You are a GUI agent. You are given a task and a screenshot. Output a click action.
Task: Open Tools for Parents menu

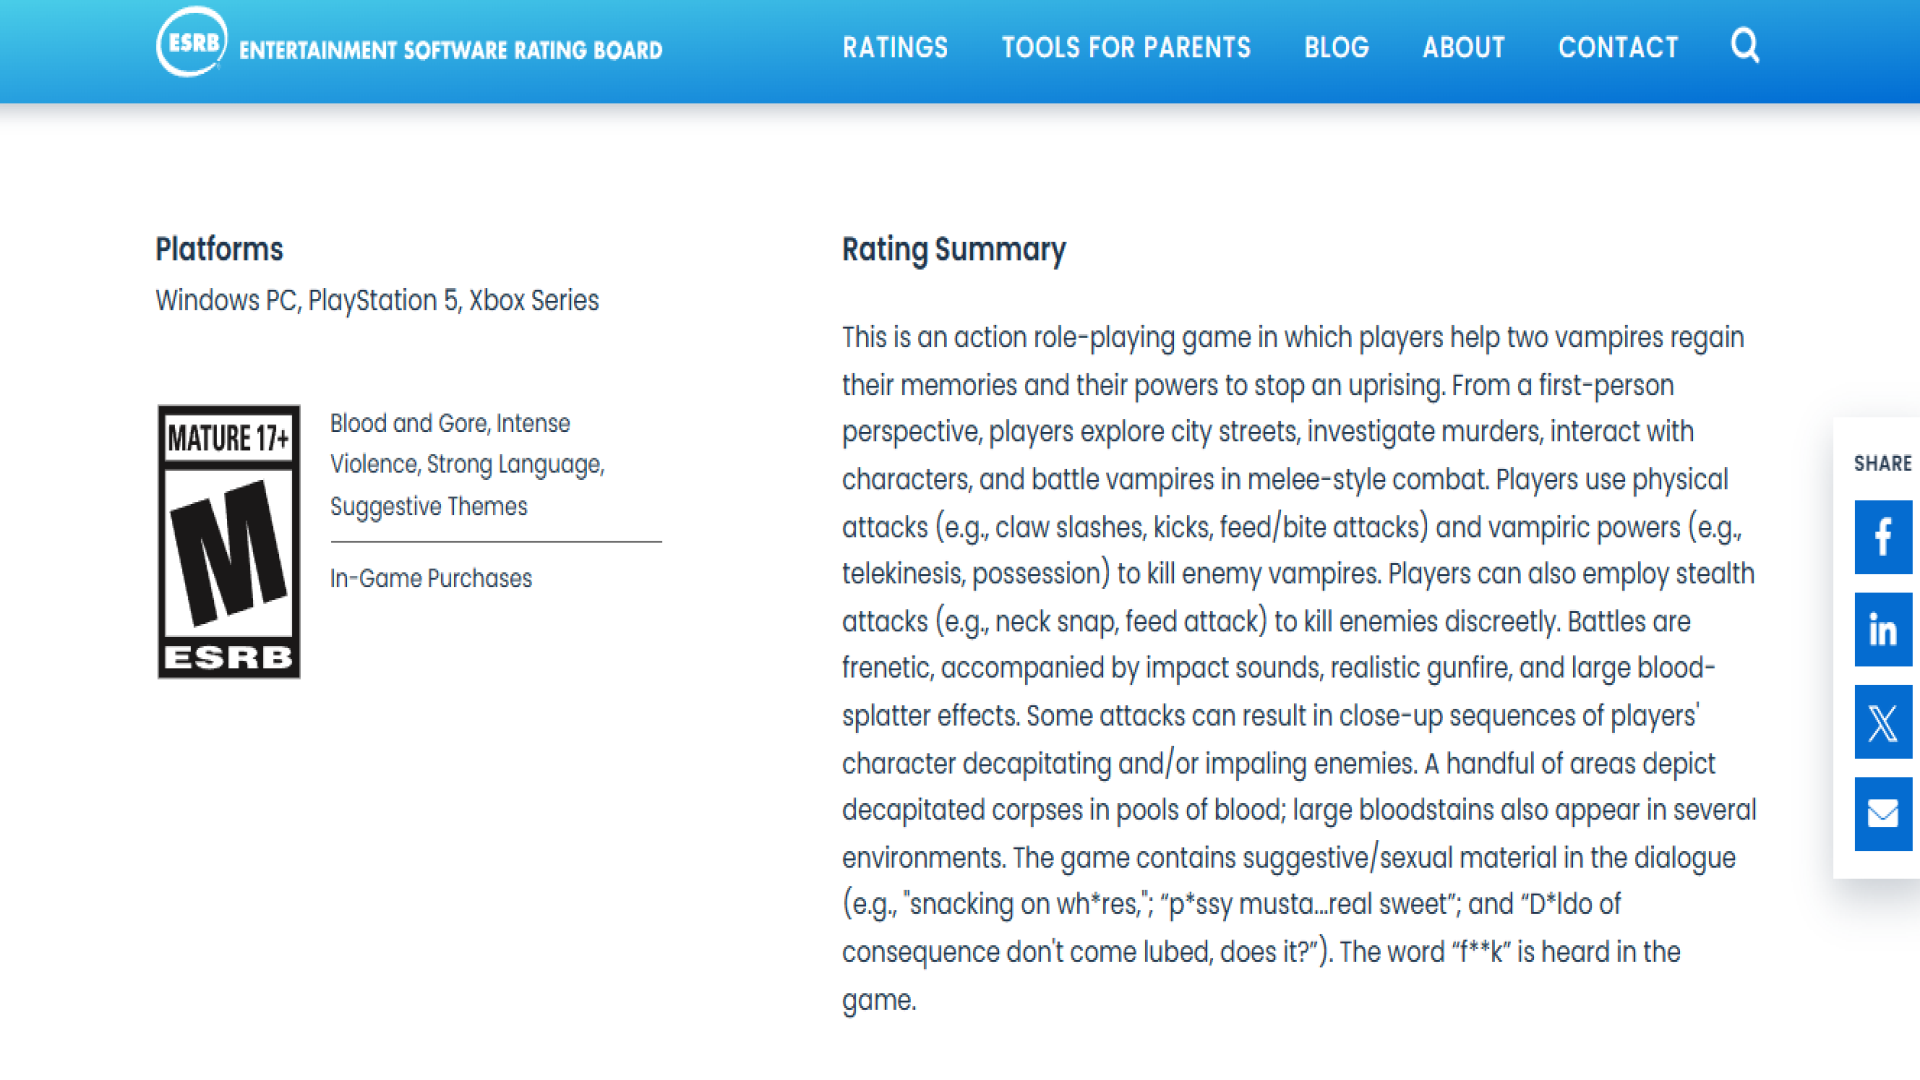[1126, 47]
